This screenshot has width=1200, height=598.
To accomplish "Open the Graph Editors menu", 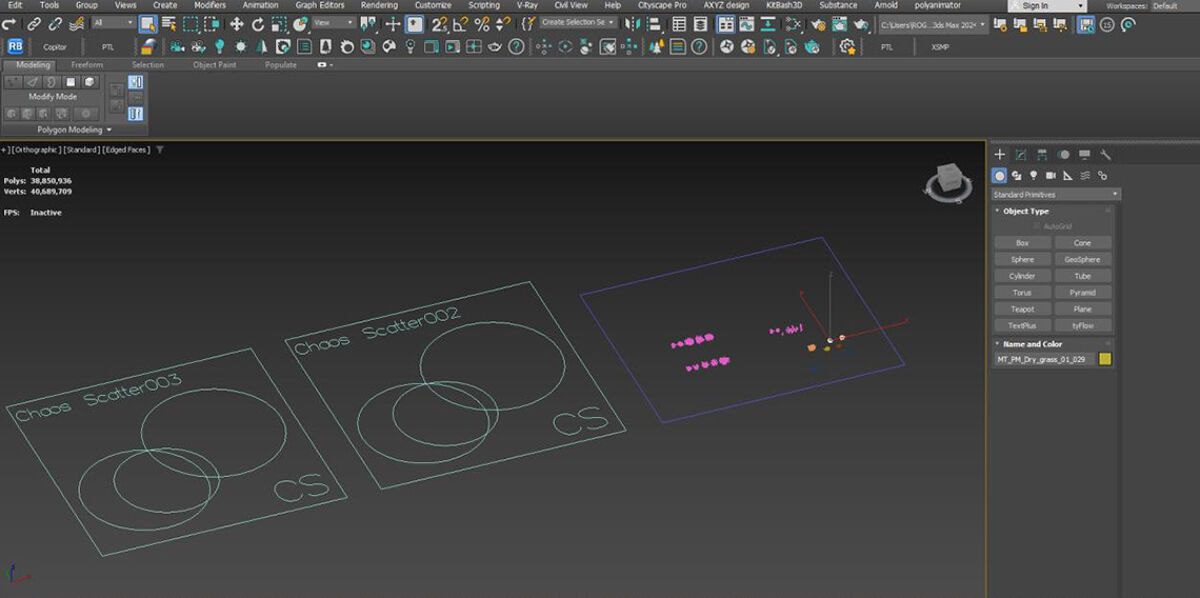I will click(x=320, y=5).
